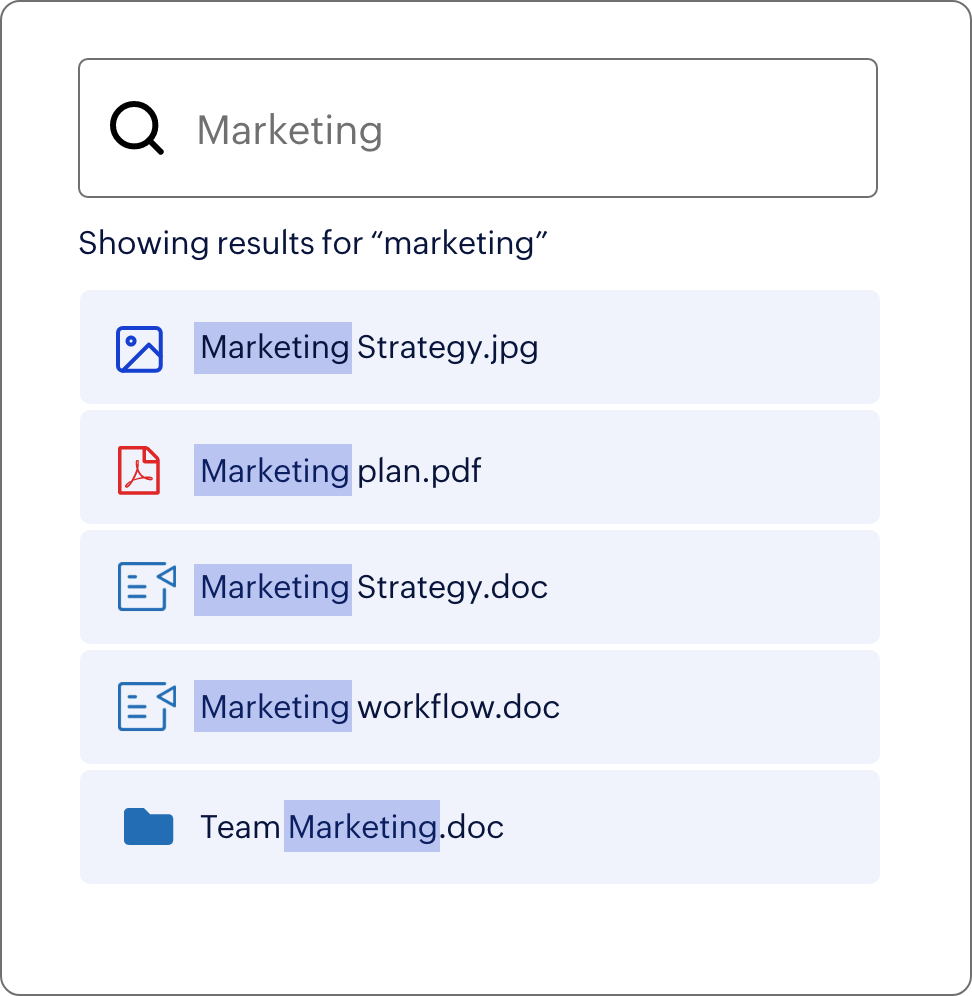Click the magnifying glass search icon
The height and width of the screenshot is (996, 972).
[137, 129]
